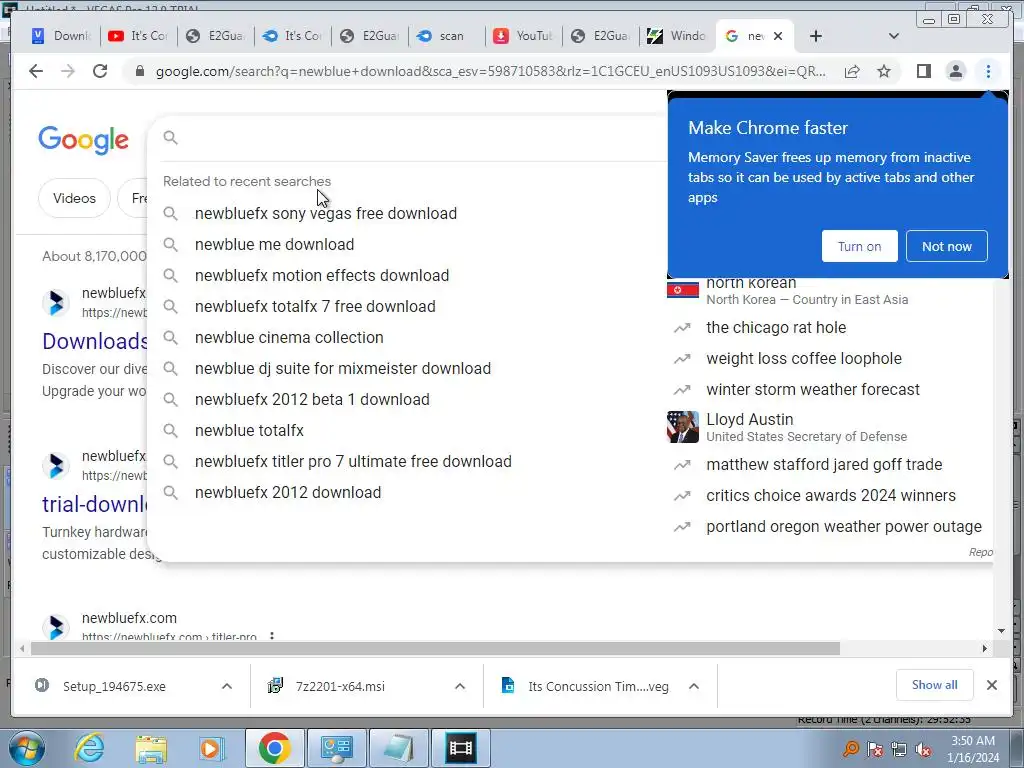Close the downloads bar
Image resolution: width=1024 pixels, height=768 pixels.
[991, 685]
